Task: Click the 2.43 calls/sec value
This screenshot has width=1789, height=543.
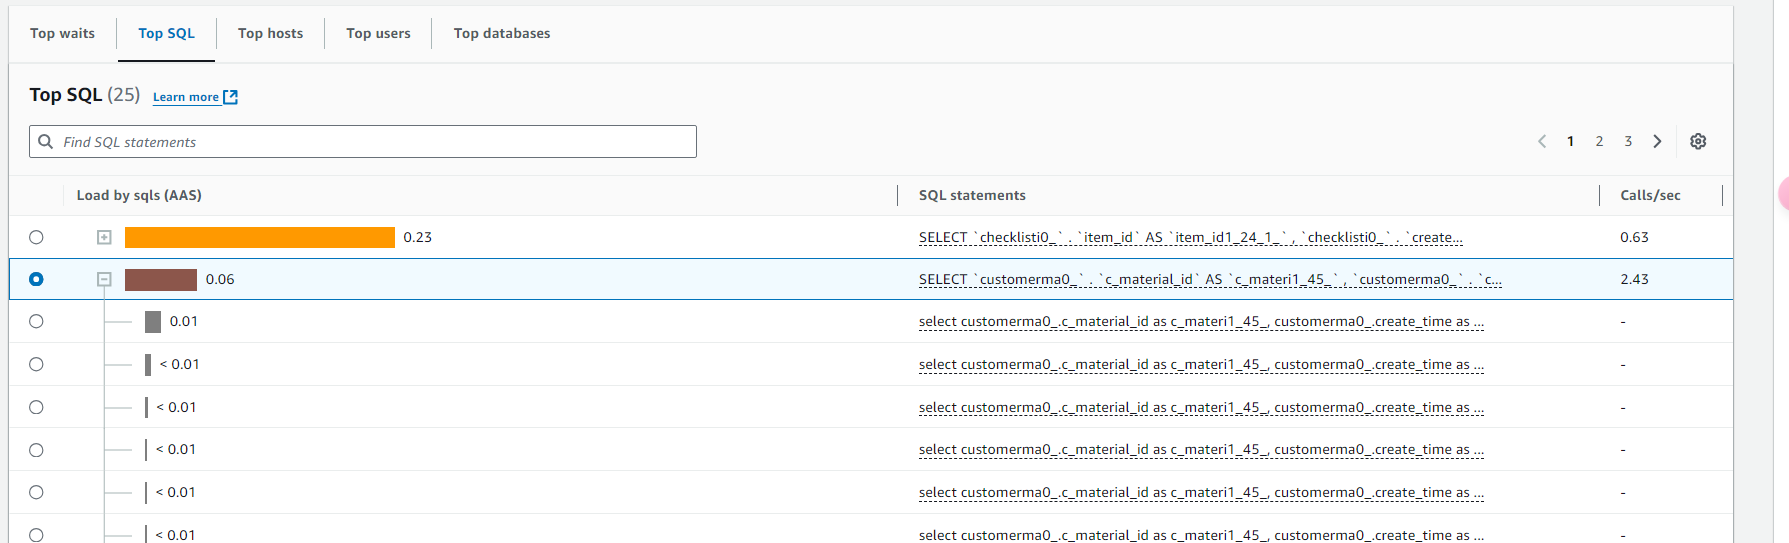Action: point(1634,279)
